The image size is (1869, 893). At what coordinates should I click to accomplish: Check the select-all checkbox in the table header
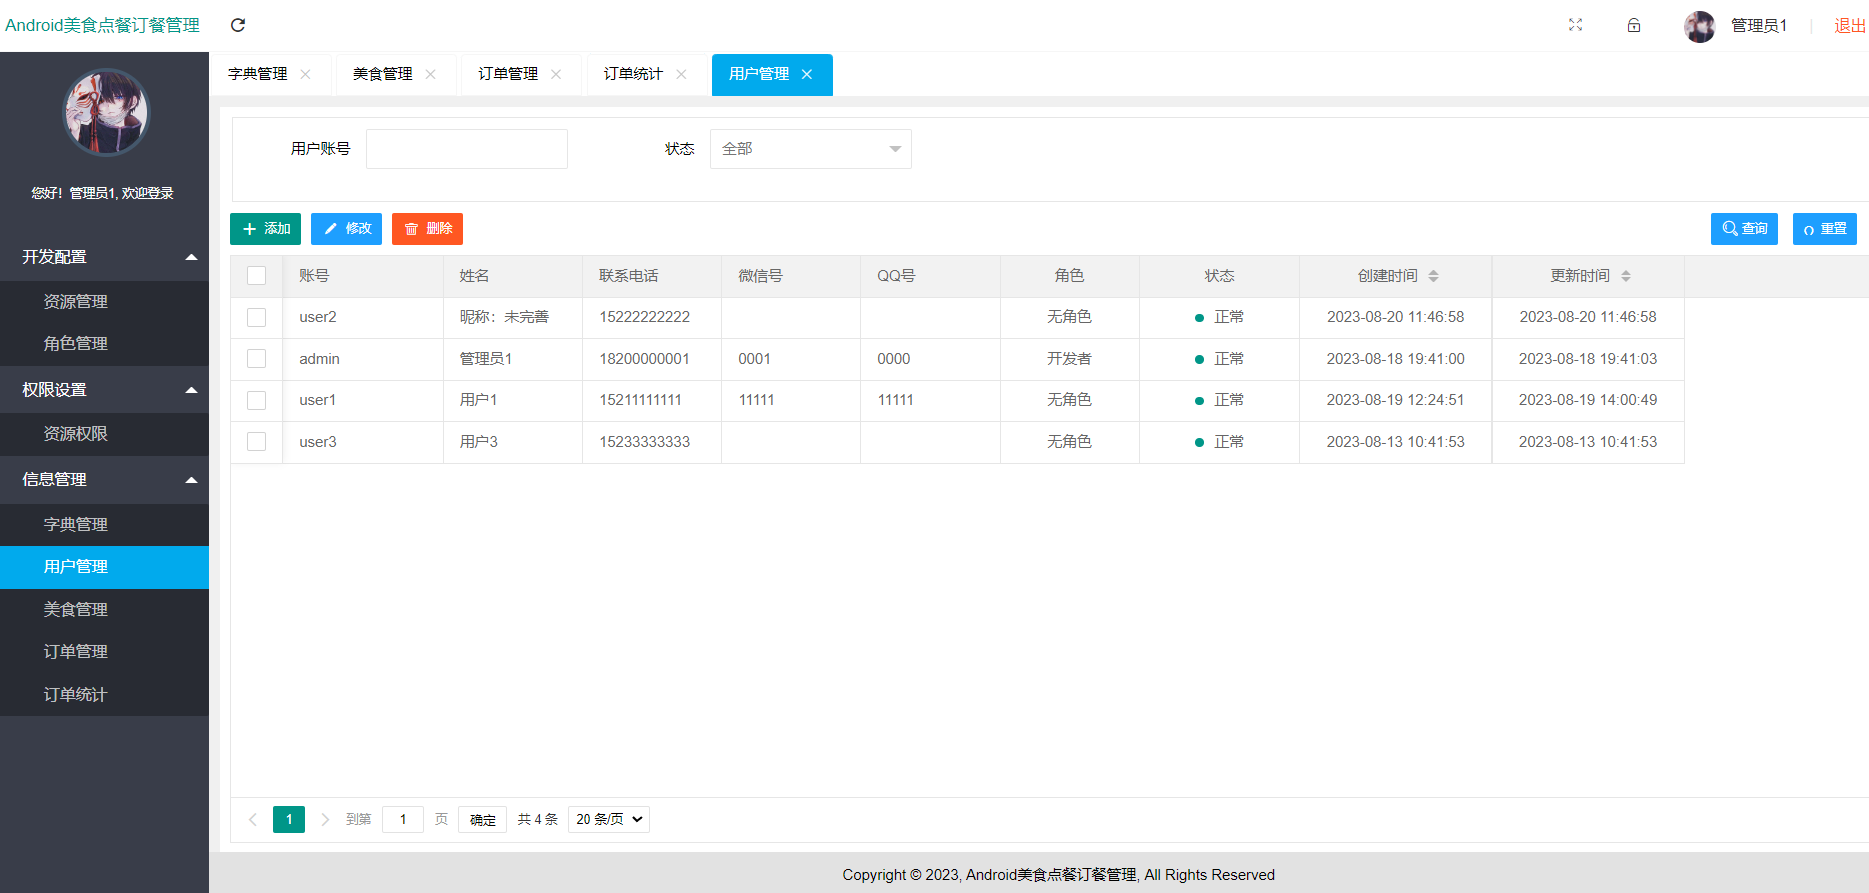[257, 276]
